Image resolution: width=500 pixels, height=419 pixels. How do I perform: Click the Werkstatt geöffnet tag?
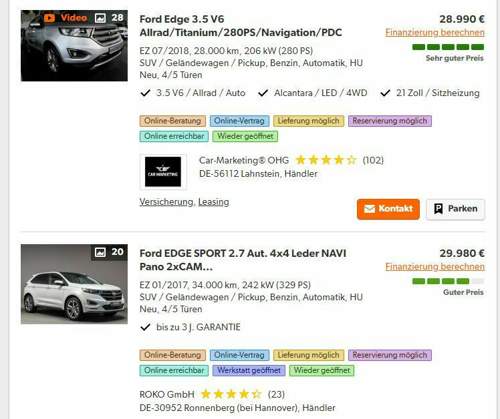pos(249,370)
